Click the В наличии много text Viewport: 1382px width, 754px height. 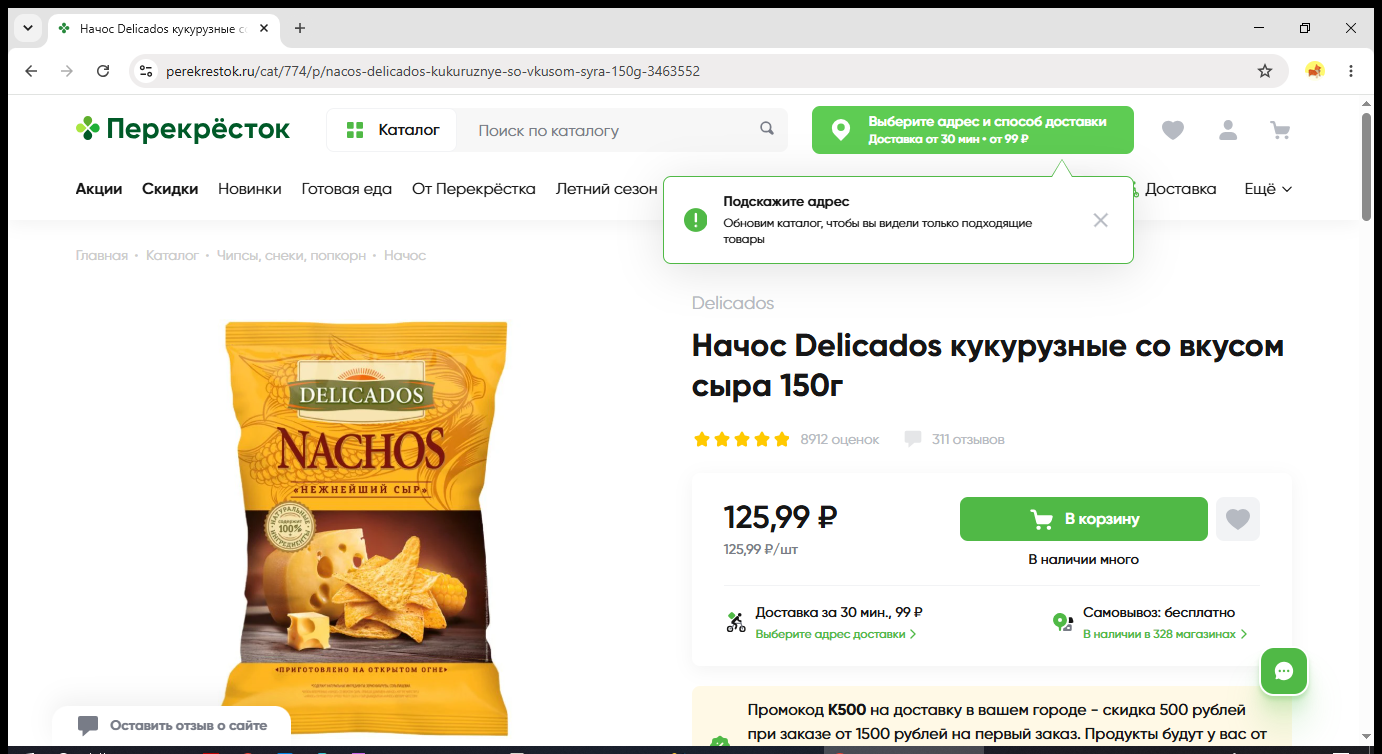click(1084, 560)
